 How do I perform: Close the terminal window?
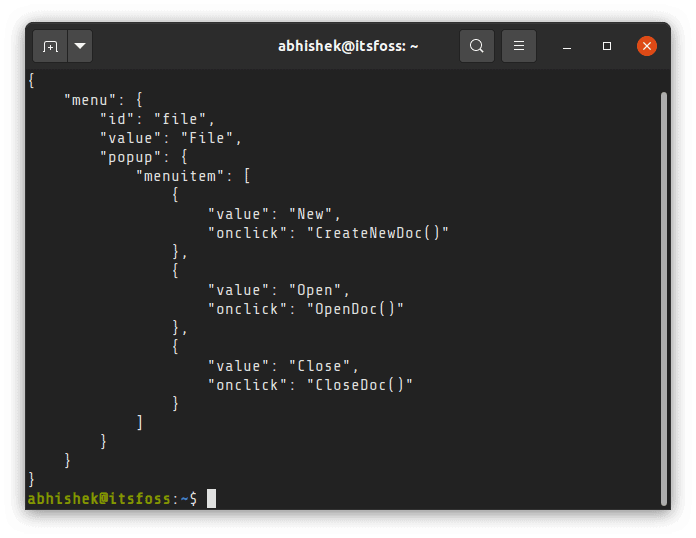[647, 46]
